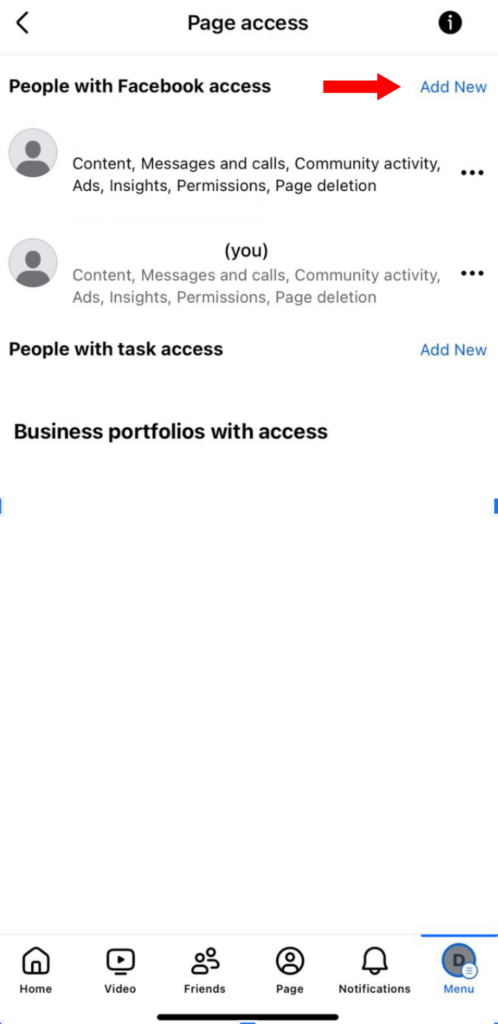
Task: Tap Business portfolios with access heading
Action: (x=170, y=432)
